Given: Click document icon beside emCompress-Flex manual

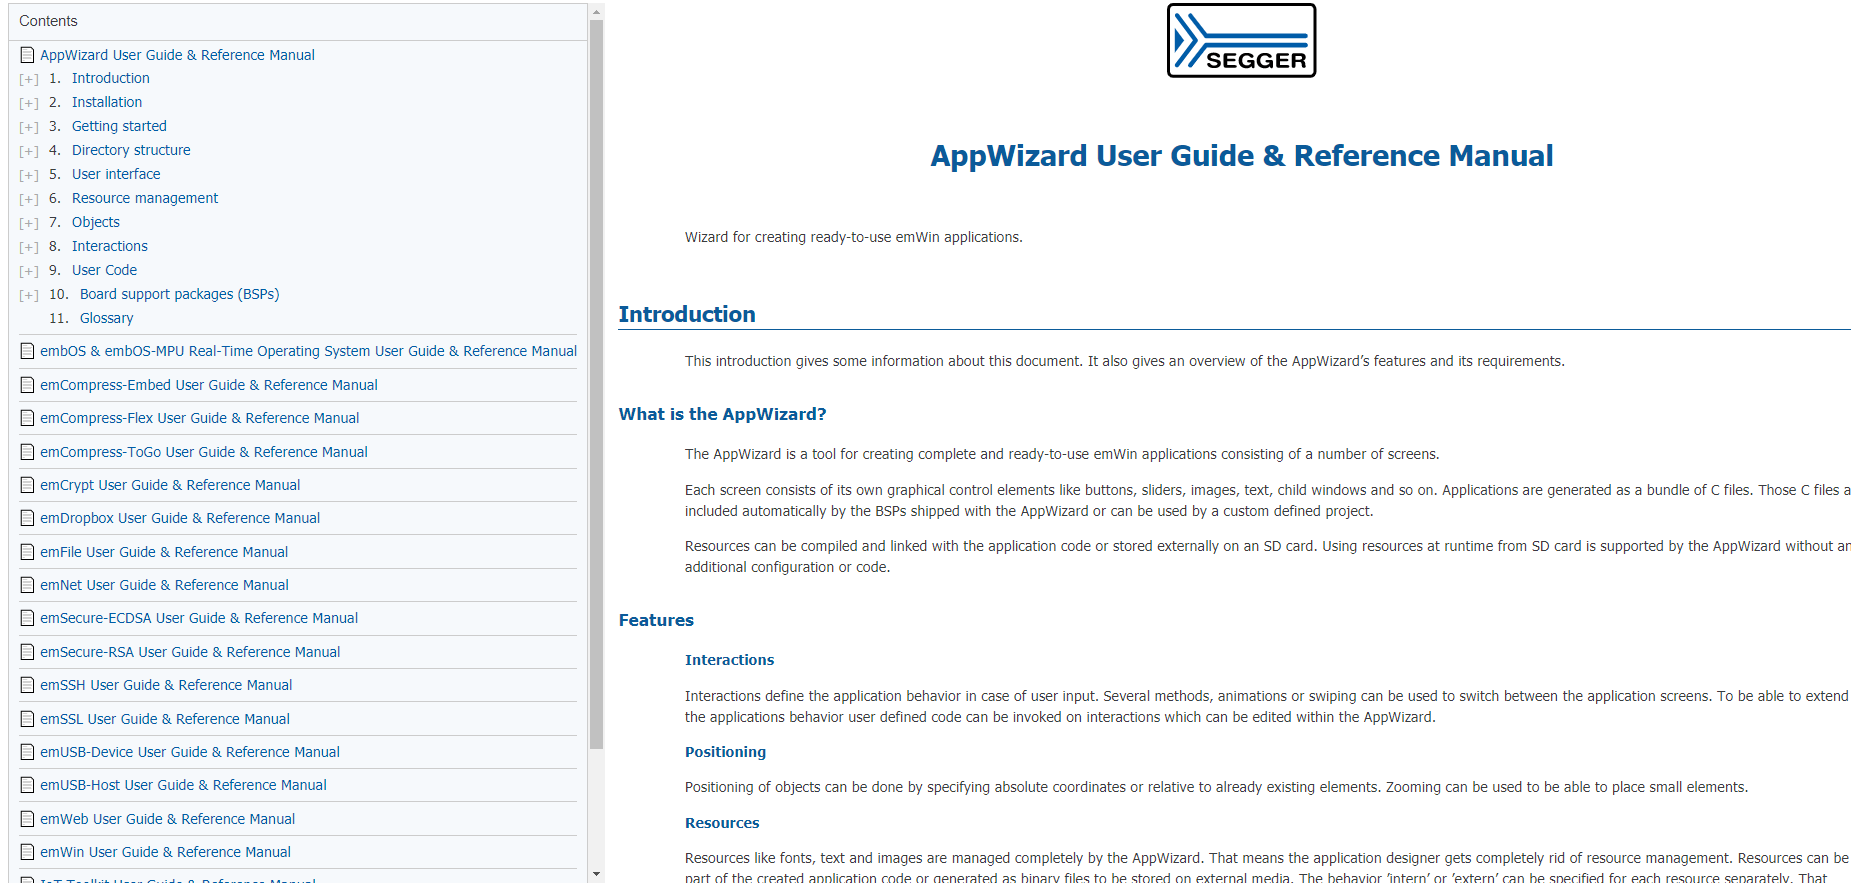Looking at the screenshot, I should coord(28,418).
